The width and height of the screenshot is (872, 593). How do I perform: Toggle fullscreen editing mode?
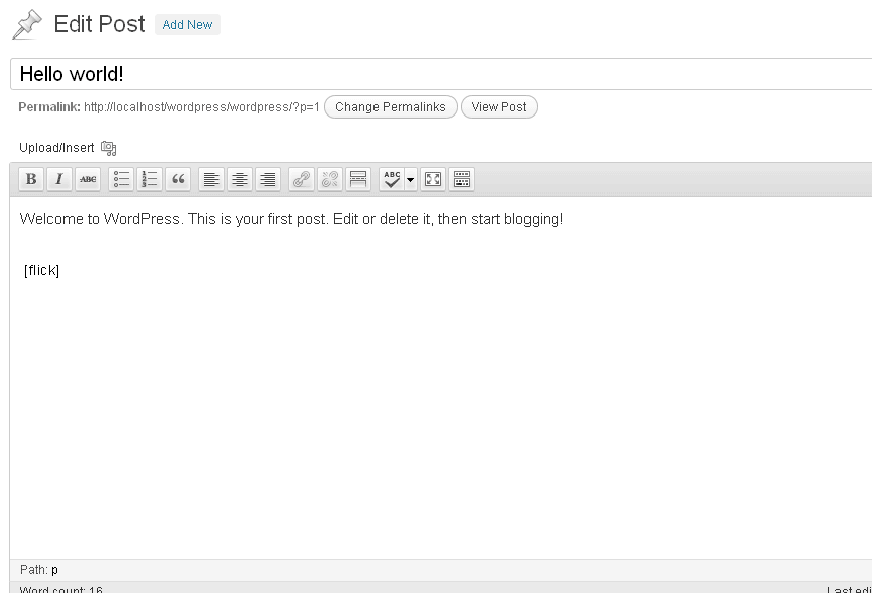(433, 179)
